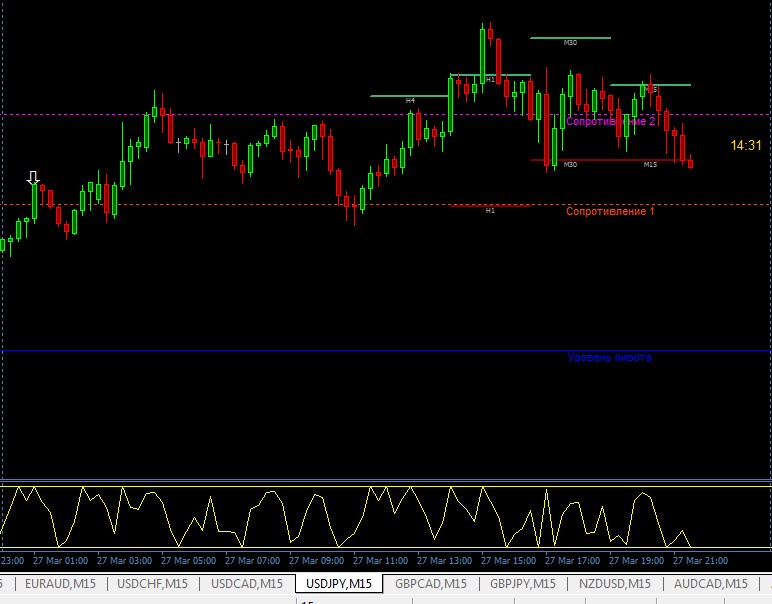Switch to the AUDCAD,M15 chart tab
The height and width of the screenshot is (604, 772).
tap(710, 584)
